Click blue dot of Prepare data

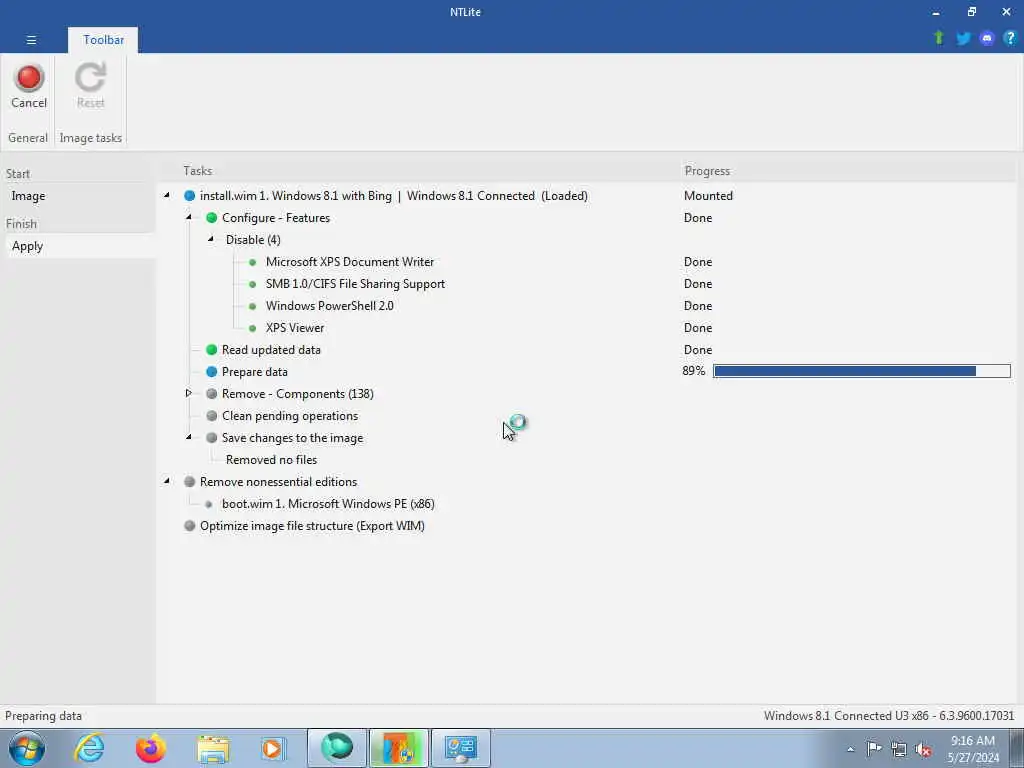click(x=212, y=372)
